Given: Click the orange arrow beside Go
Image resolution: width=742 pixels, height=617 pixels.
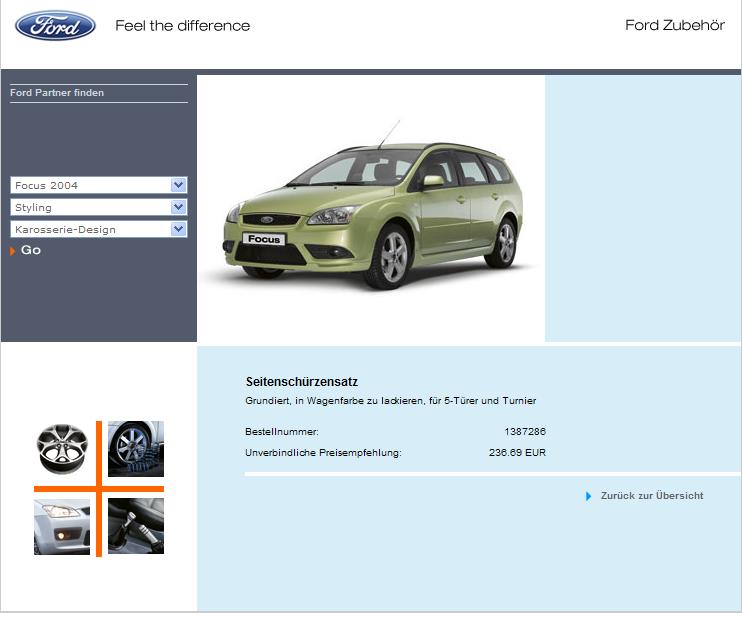Looking at the screenshot, I should 13,251.
